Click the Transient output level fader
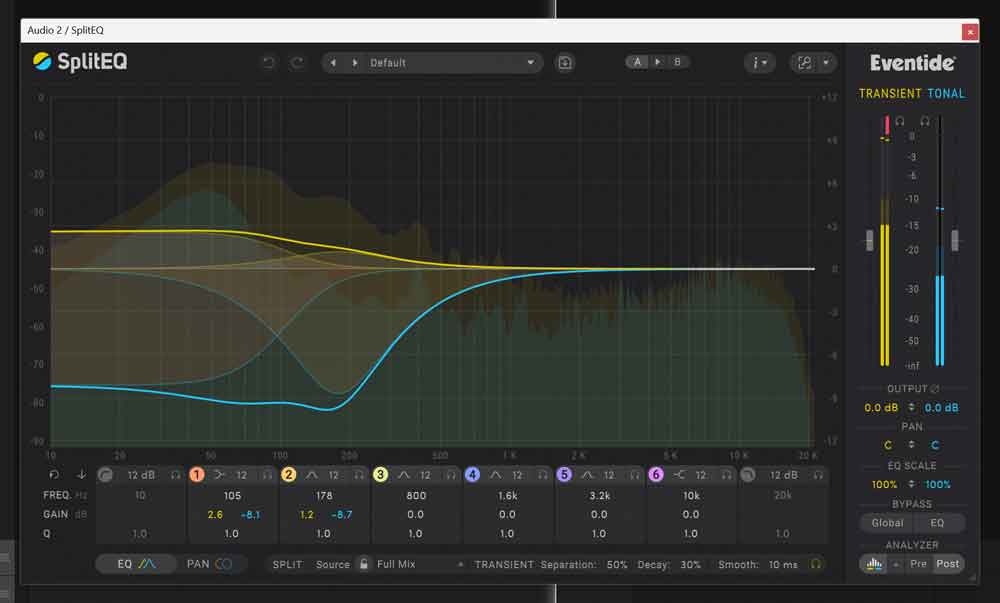Screen dimensions: 1000x603 click(x=869, y=240)
